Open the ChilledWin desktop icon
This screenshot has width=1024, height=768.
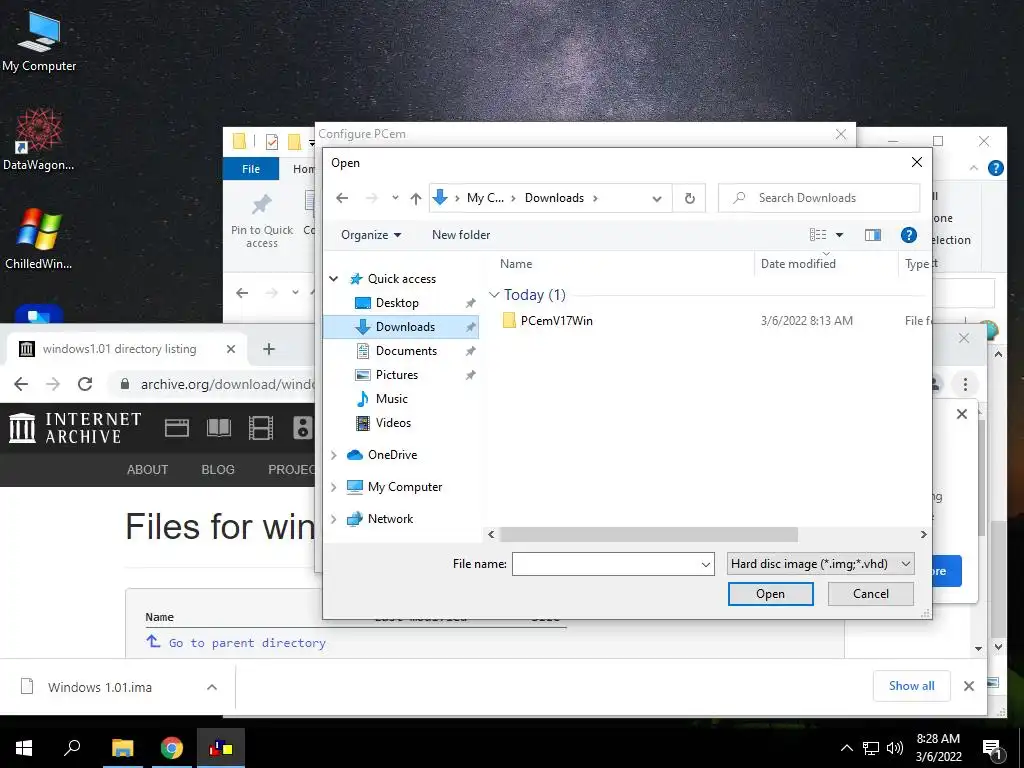pos(39,238)
